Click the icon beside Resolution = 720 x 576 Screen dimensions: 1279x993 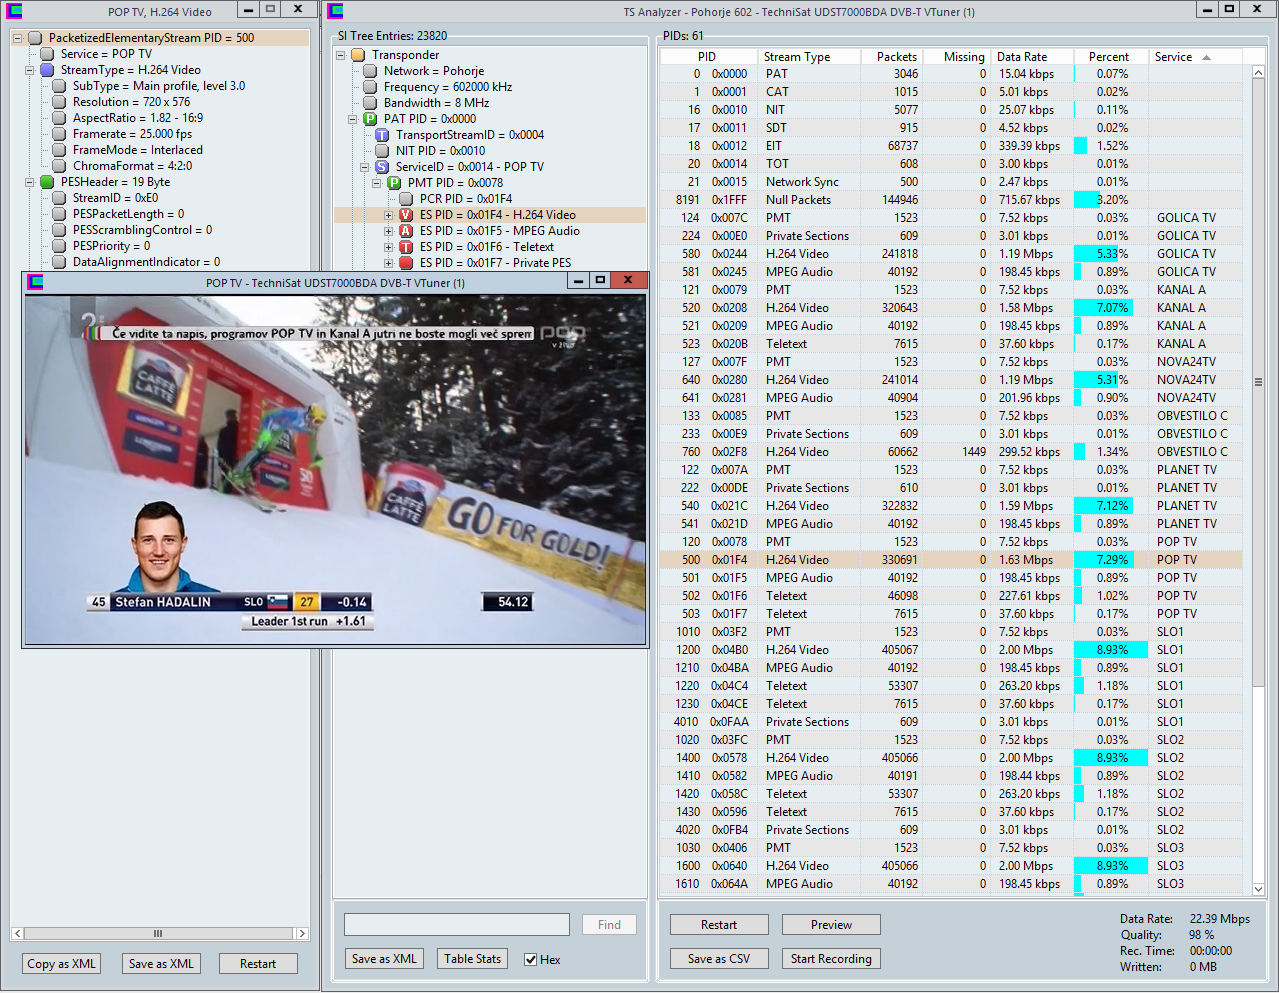pyautogui.click(x=59, y=102)
